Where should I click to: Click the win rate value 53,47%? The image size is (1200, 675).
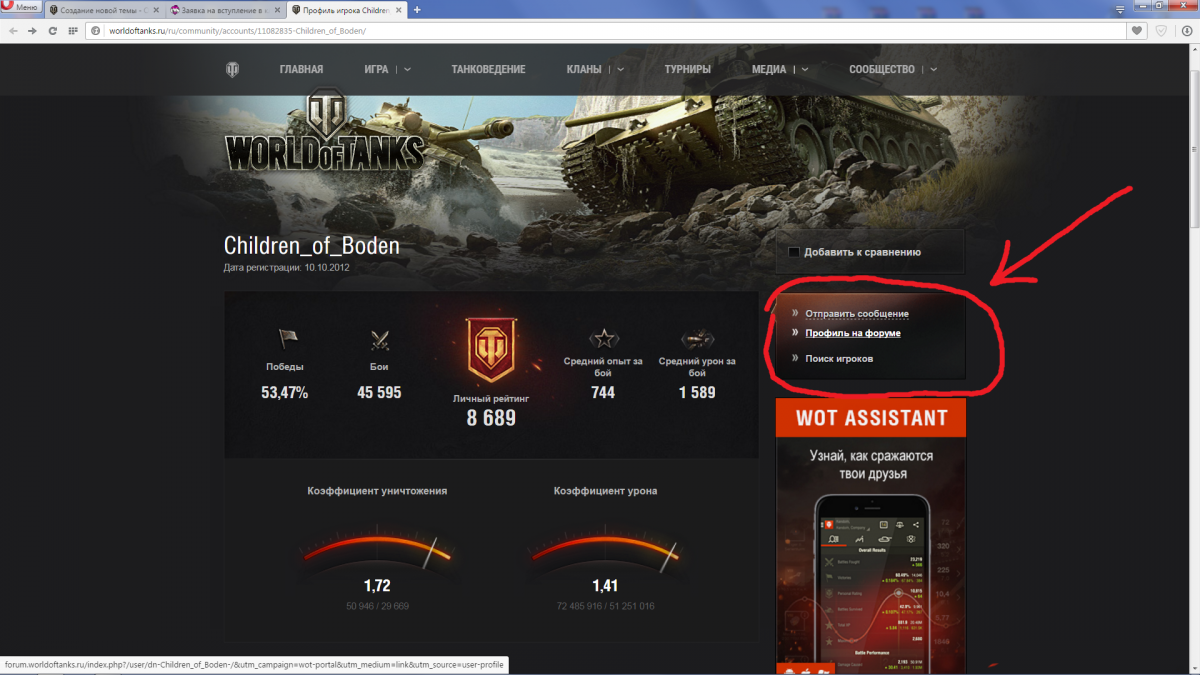point(285,393)
